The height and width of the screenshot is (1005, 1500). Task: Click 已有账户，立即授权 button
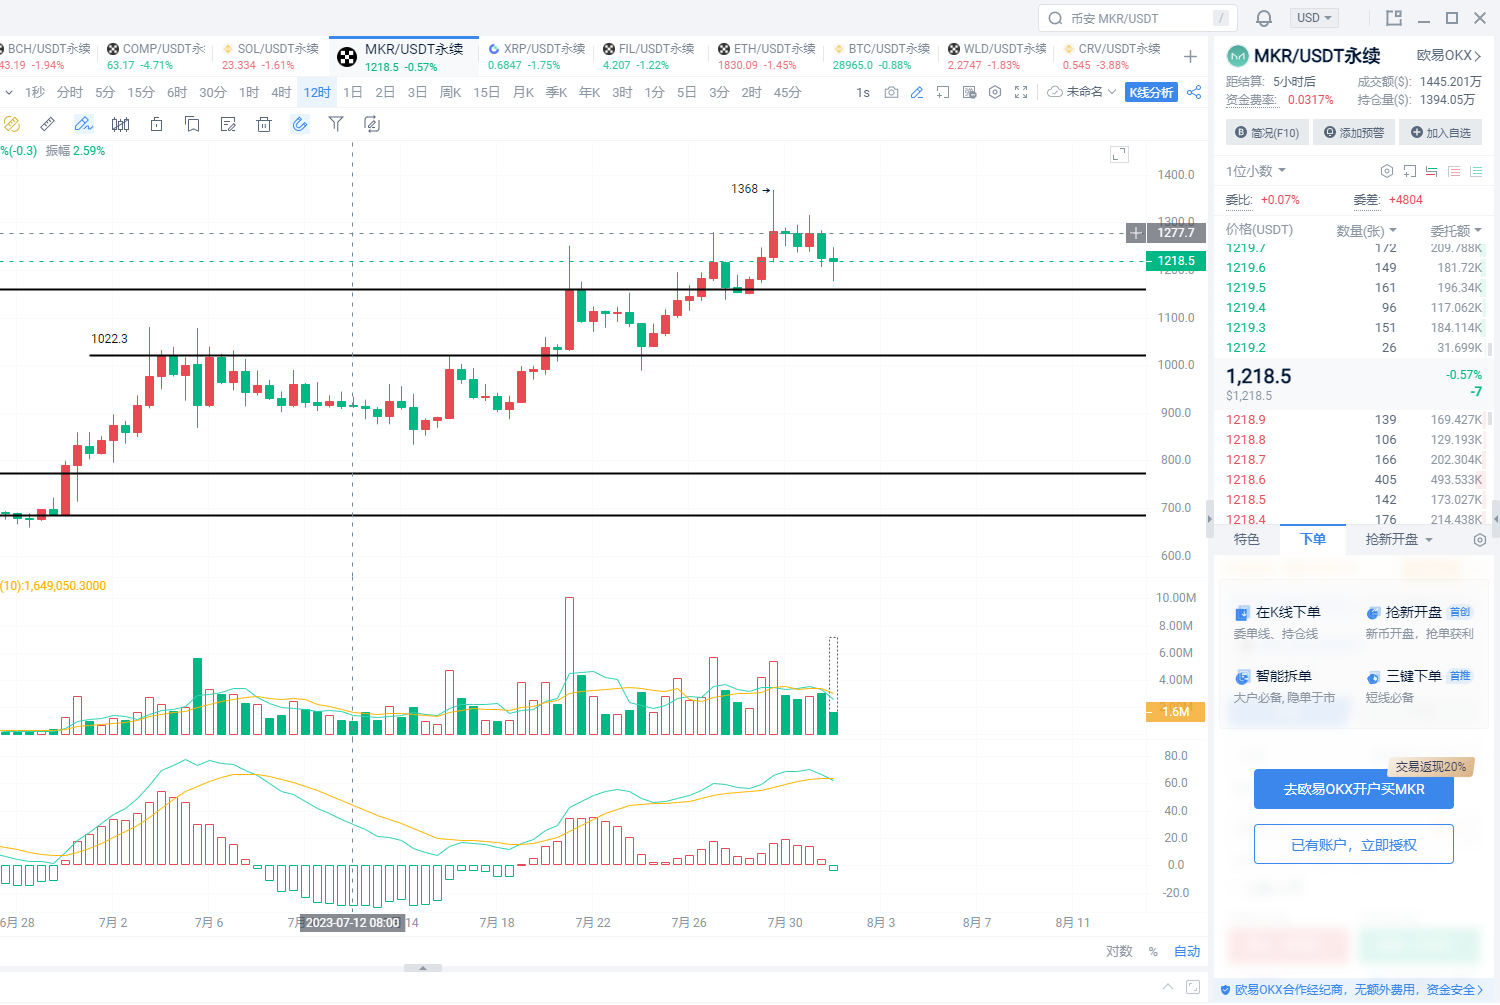click(x=1354, y=845)
